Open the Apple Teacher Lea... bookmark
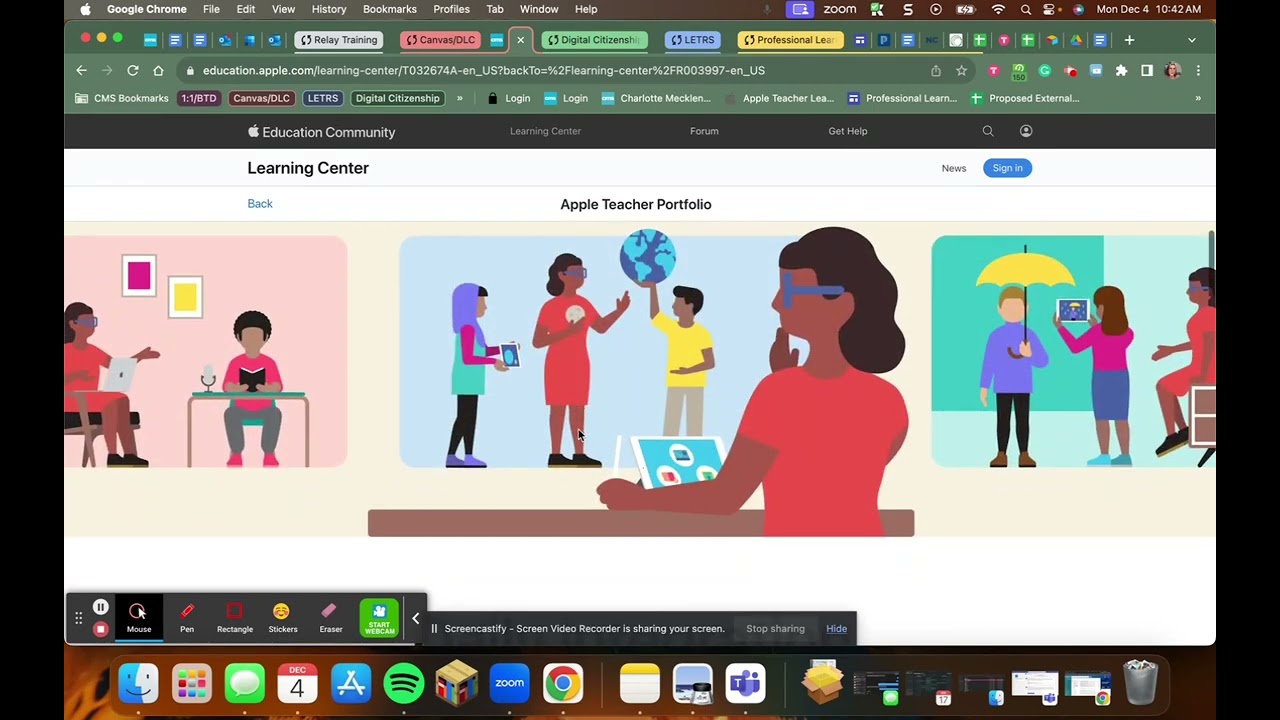1280x720 pixels. (x=778, y=98)
